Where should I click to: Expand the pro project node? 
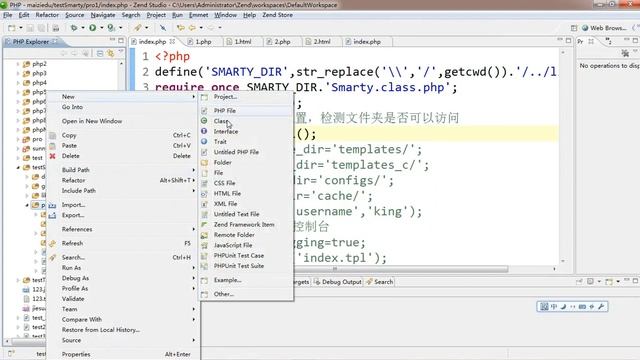click(18, 139)
